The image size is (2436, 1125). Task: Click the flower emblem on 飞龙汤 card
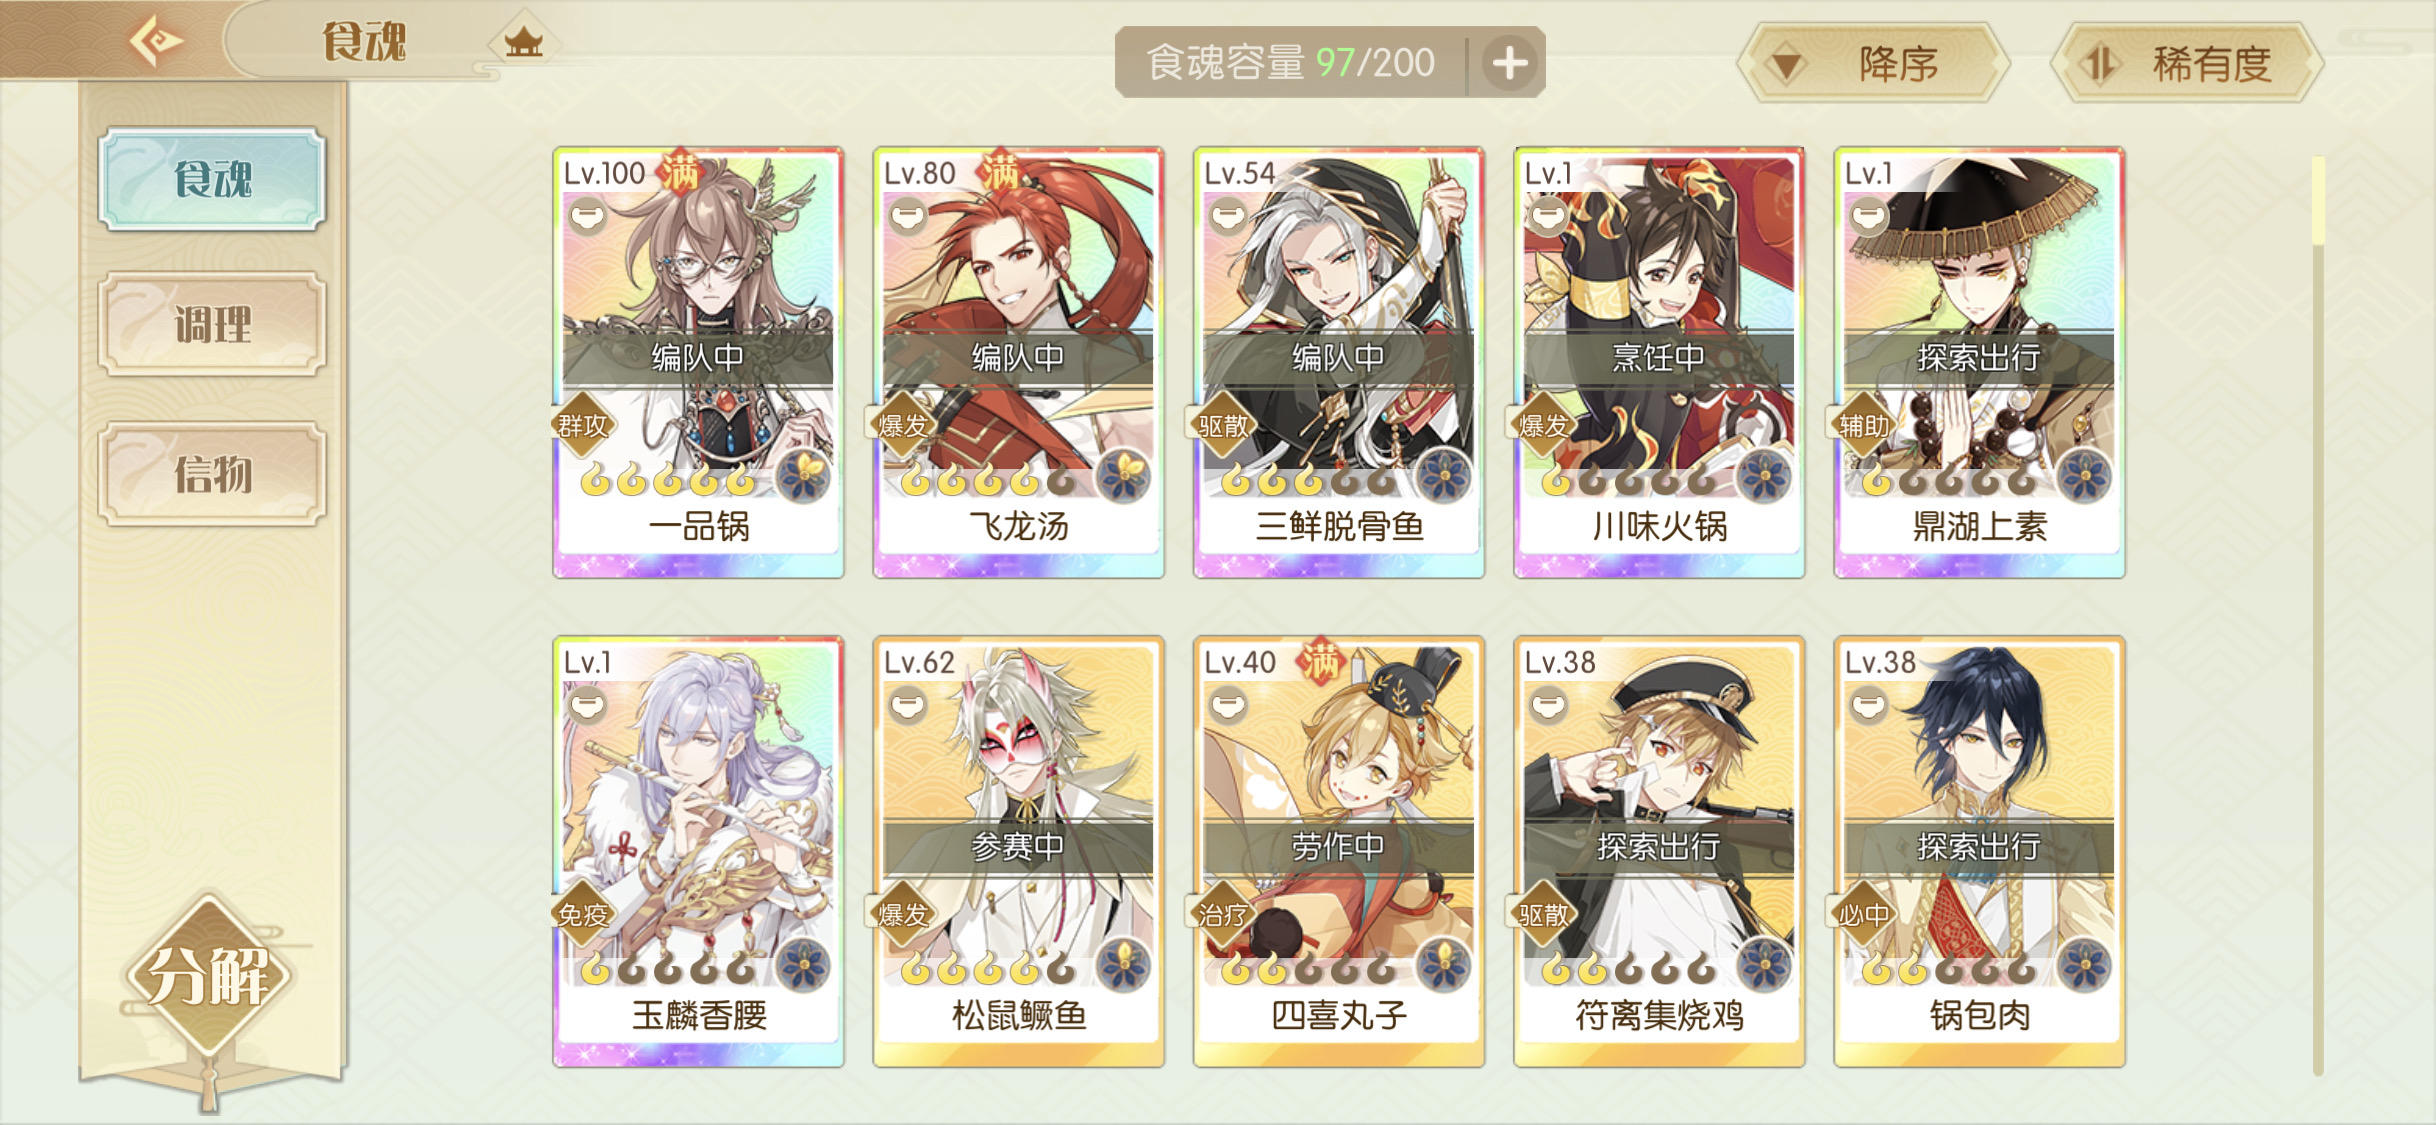click(x=1123, y=475)
